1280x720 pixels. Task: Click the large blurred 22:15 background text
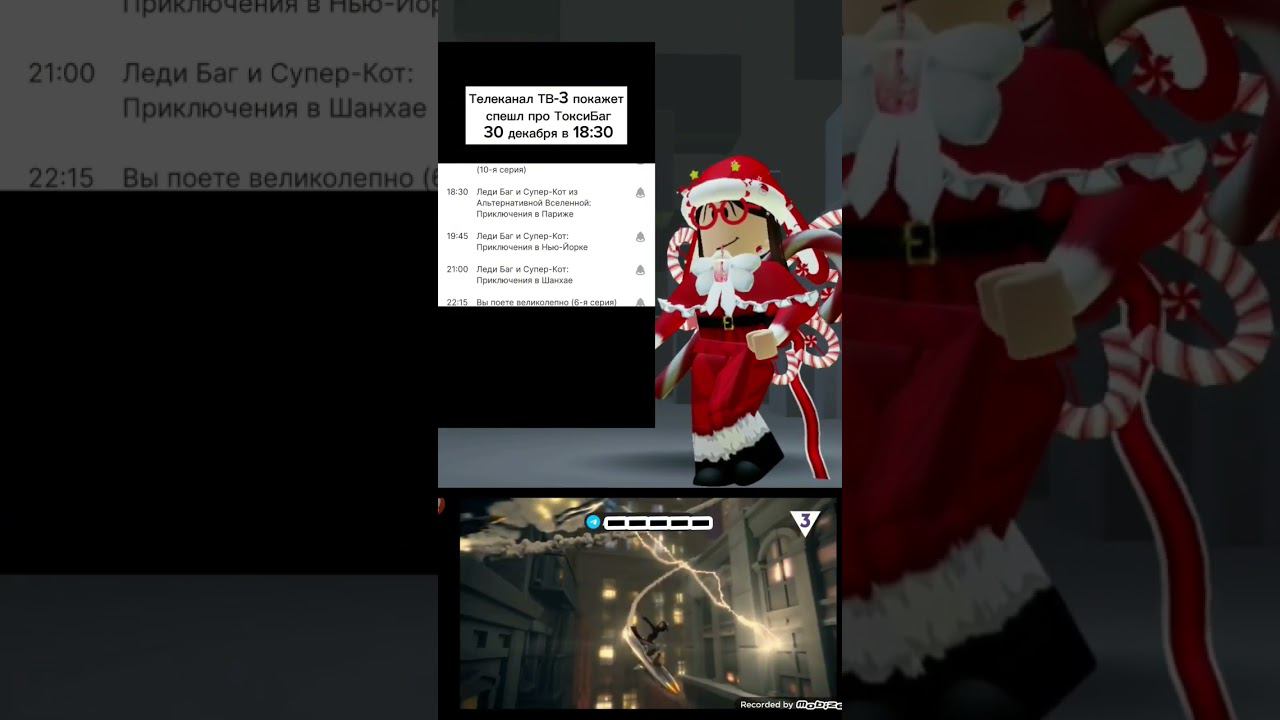pos(61,178)
